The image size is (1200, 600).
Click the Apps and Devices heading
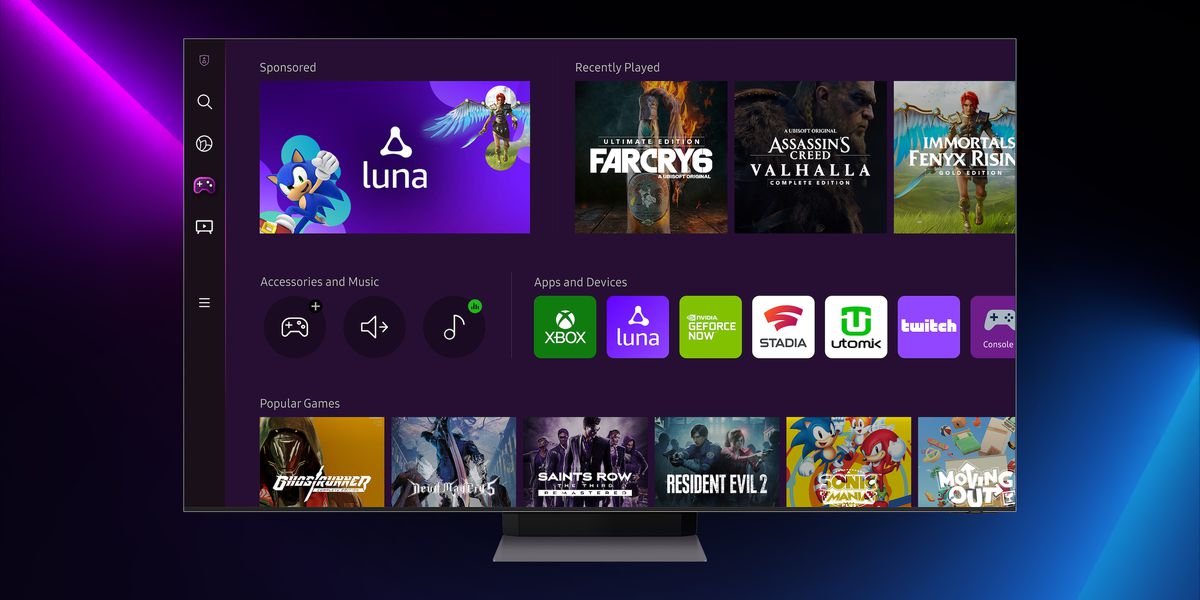point(581,283)
